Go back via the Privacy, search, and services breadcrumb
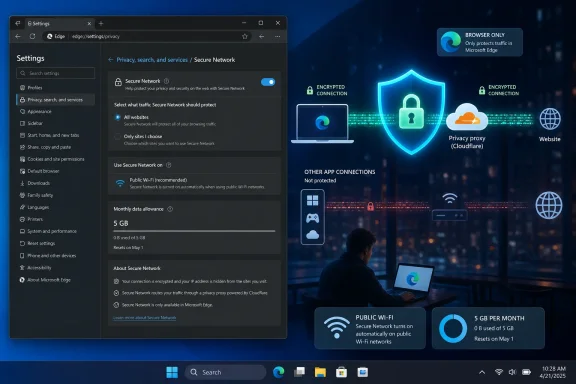This screenshot has height=384, width=576. coord(152,60)
